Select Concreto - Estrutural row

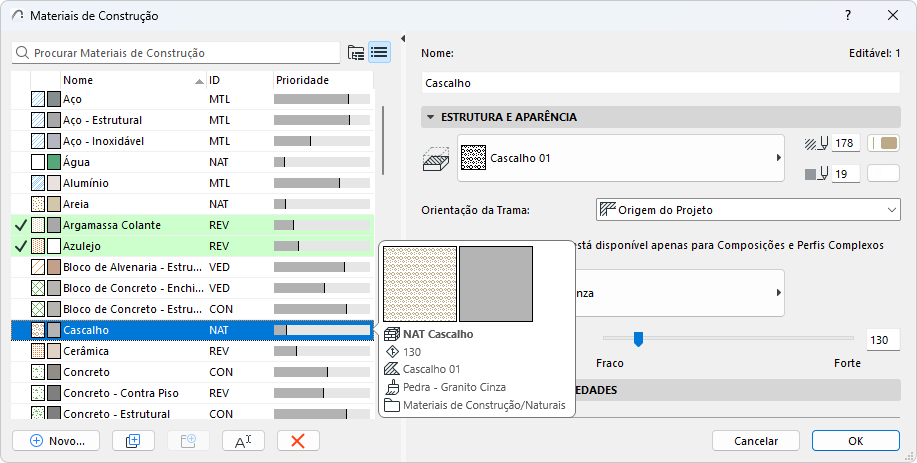tap(192, 413)
